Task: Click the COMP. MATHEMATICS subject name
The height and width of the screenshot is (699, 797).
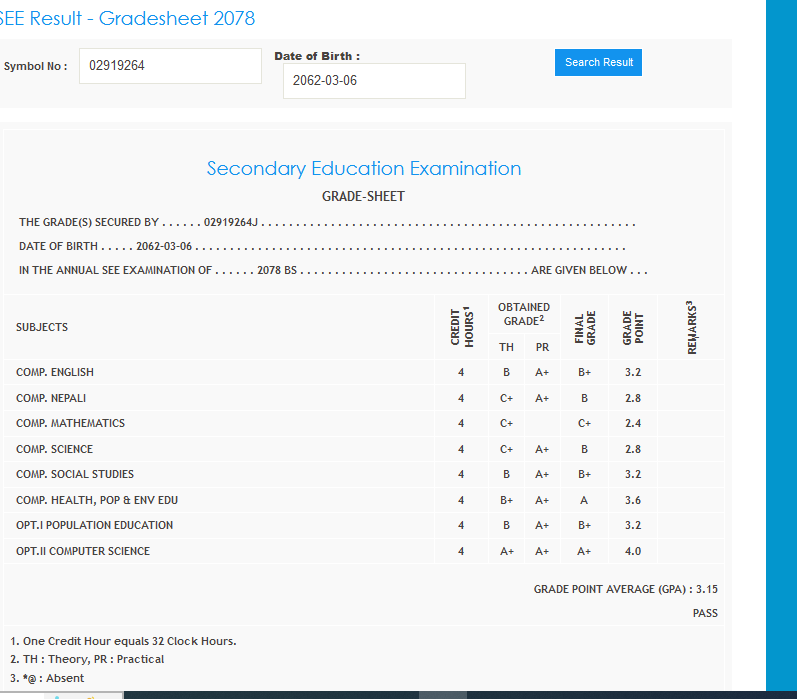Action: (x=70, y=423)
